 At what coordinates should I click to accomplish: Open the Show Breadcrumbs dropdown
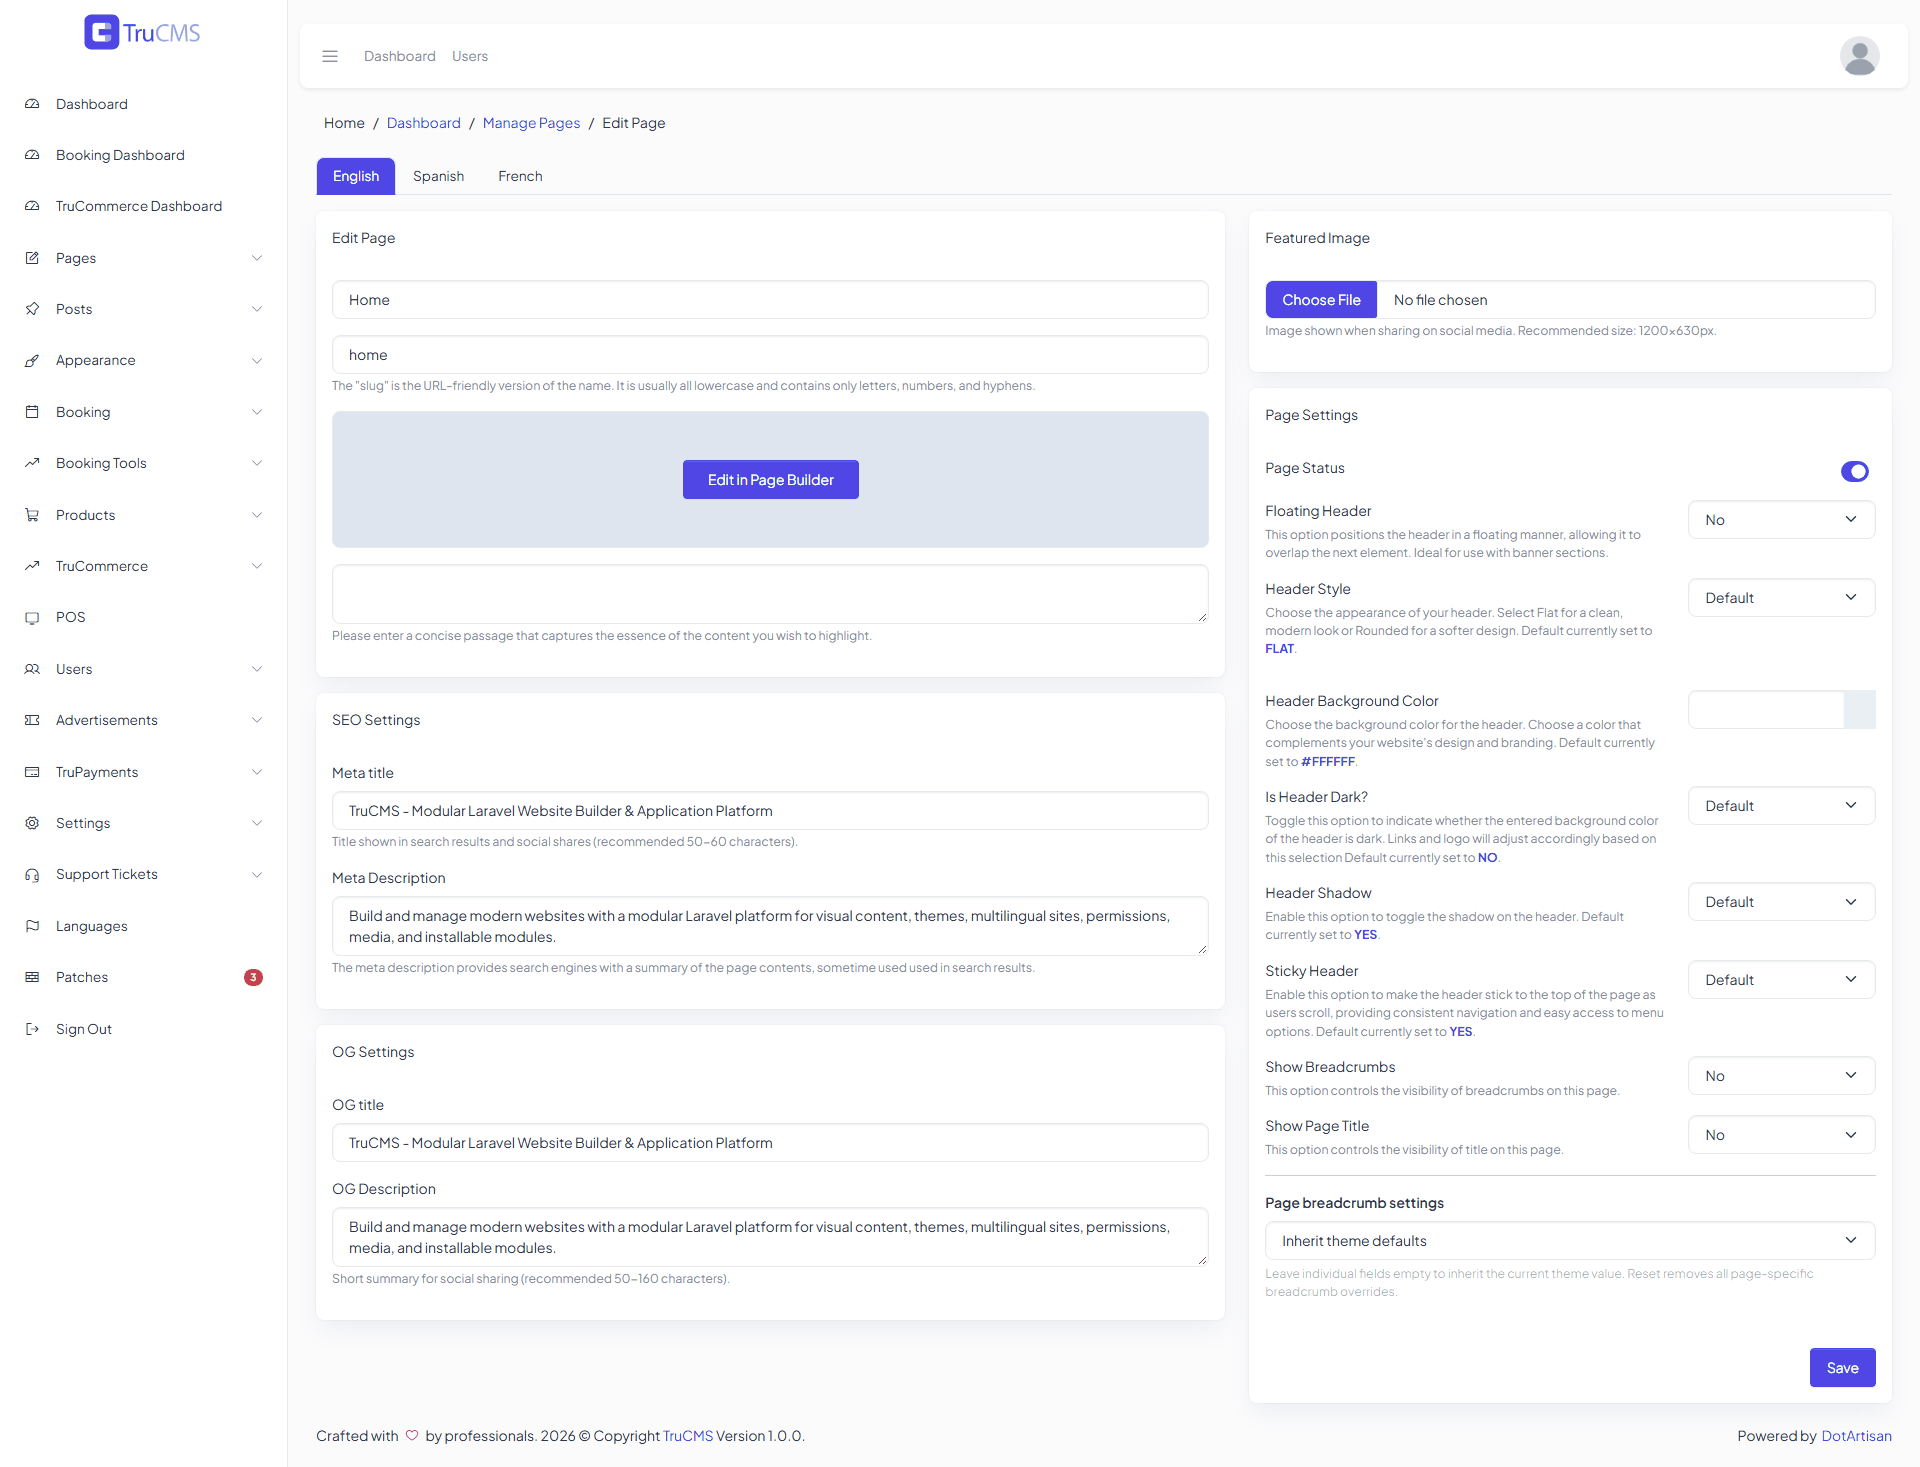click(1781, 1076)
